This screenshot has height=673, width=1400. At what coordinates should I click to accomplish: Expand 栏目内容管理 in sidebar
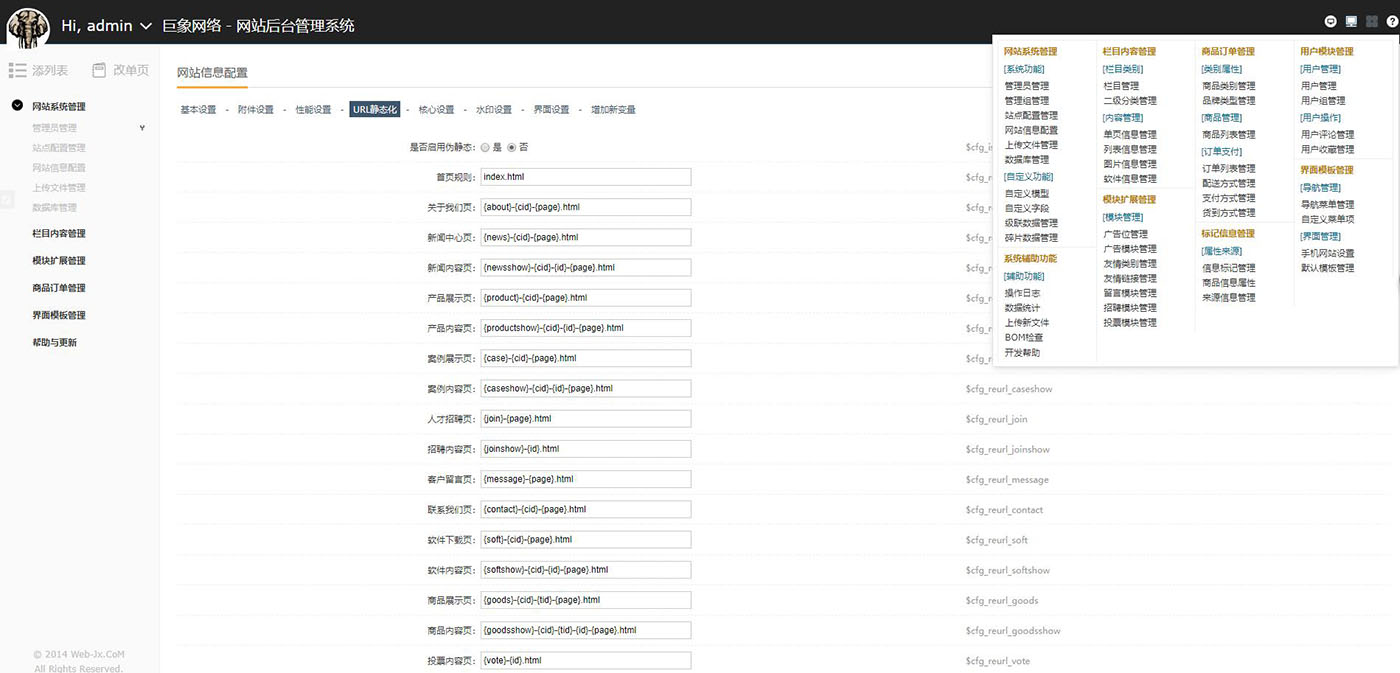point(59,234)
